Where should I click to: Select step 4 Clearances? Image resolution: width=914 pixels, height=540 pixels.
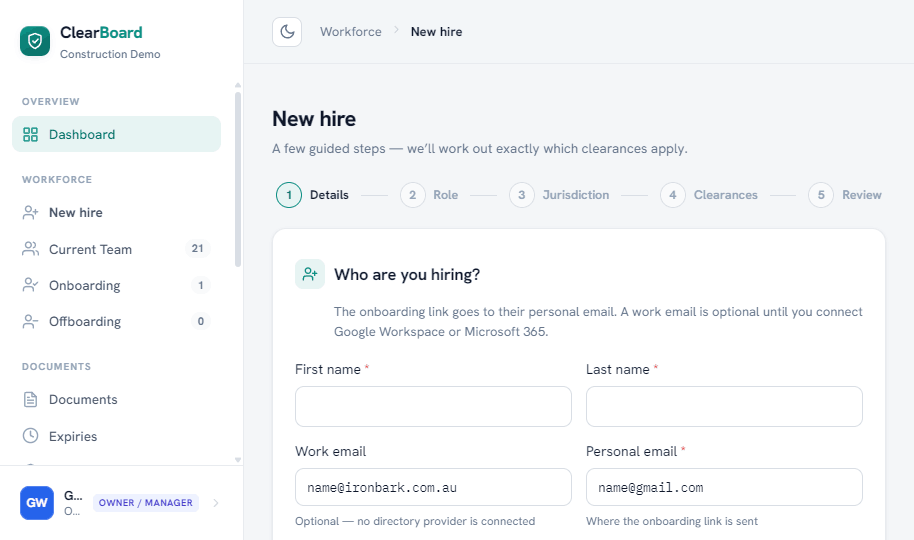[x=709, y=195]
